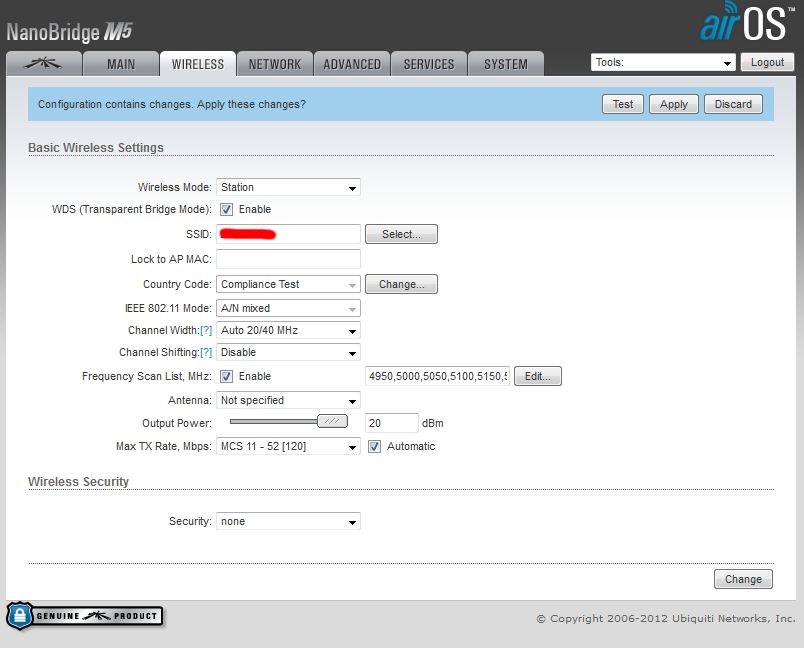Switch to the ADVANCED tab
The height and width of the screenshot is (648, 804).
pos(352,64)
